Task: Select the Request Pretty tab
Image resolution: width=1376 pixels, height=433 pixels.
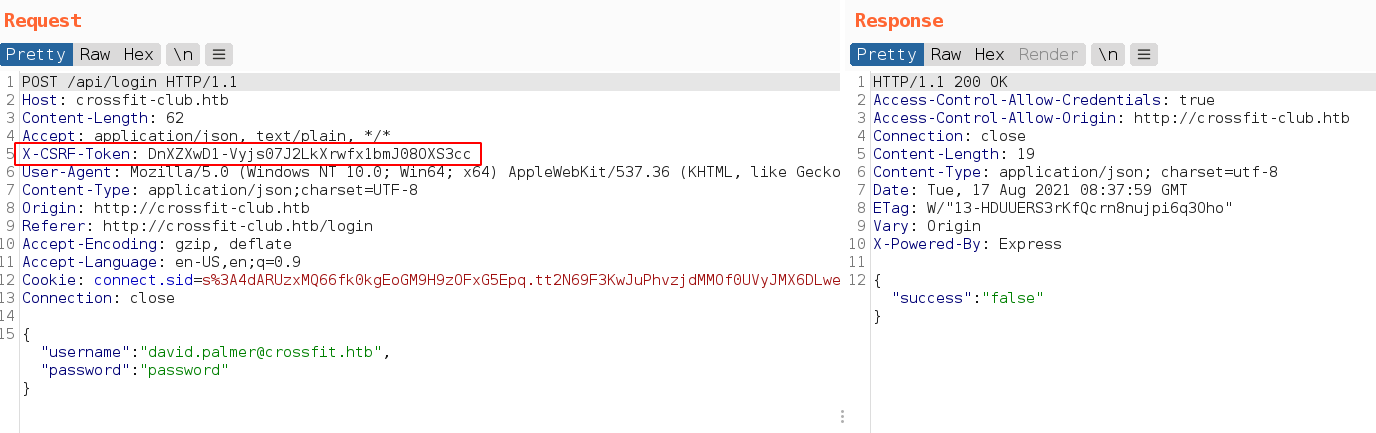Action: 37,55
